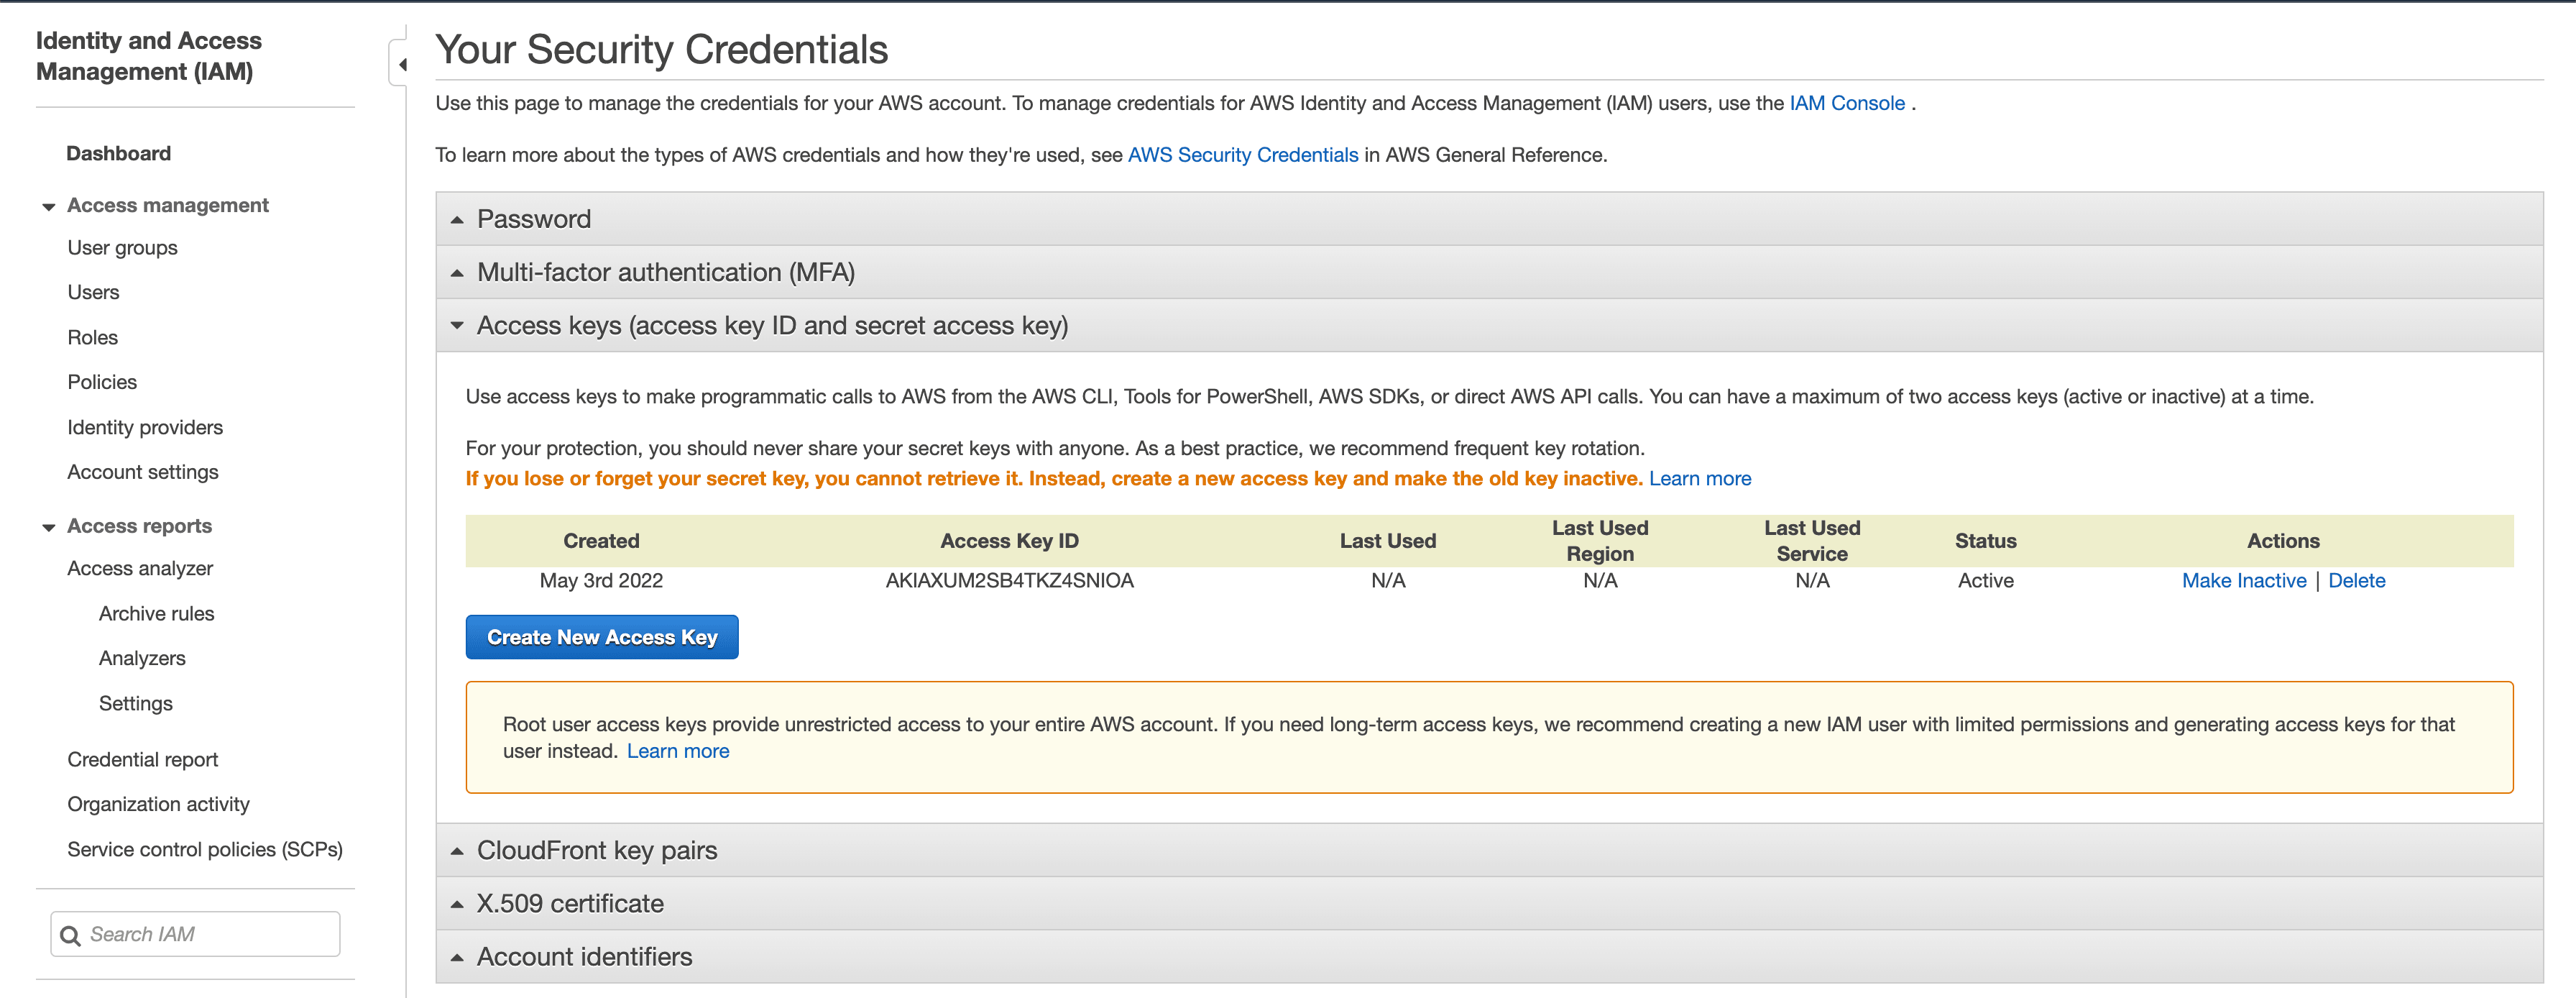Collapse the Access keys section

pos(771,325)
